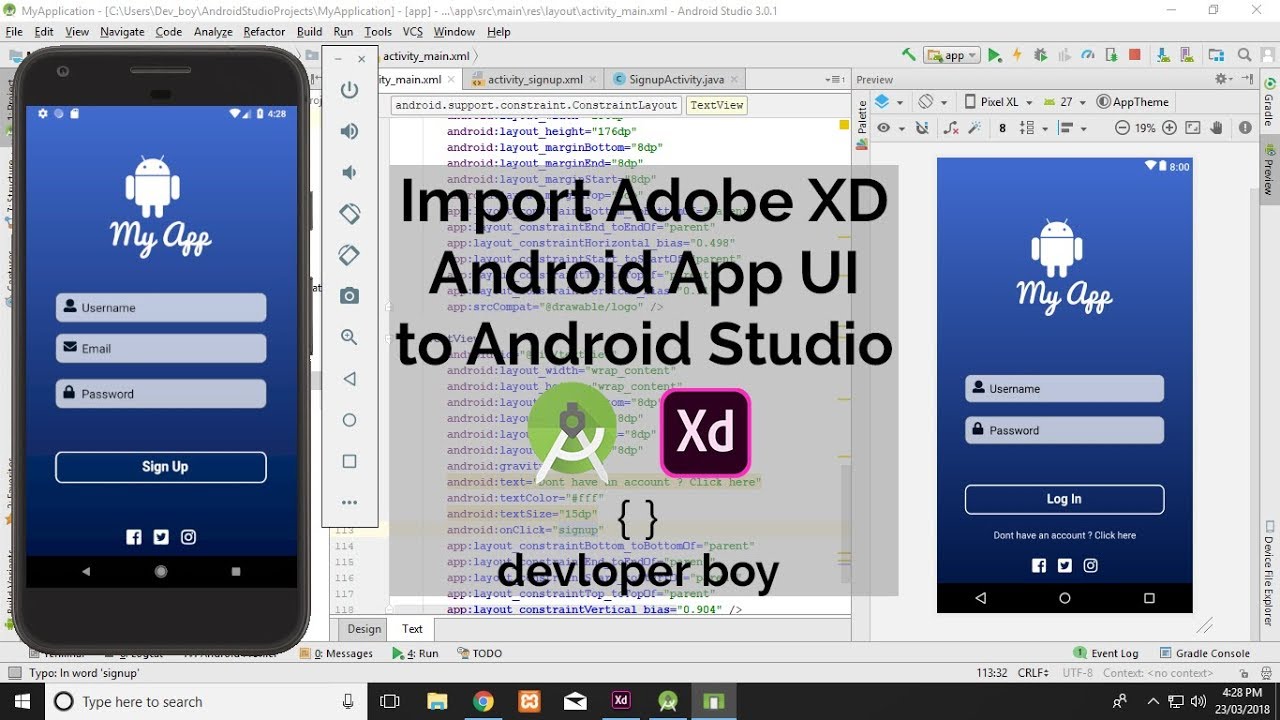This screenshot has height=720, width=1280.
Task: Open design surface layers dropdown
Action: (889, 102)
